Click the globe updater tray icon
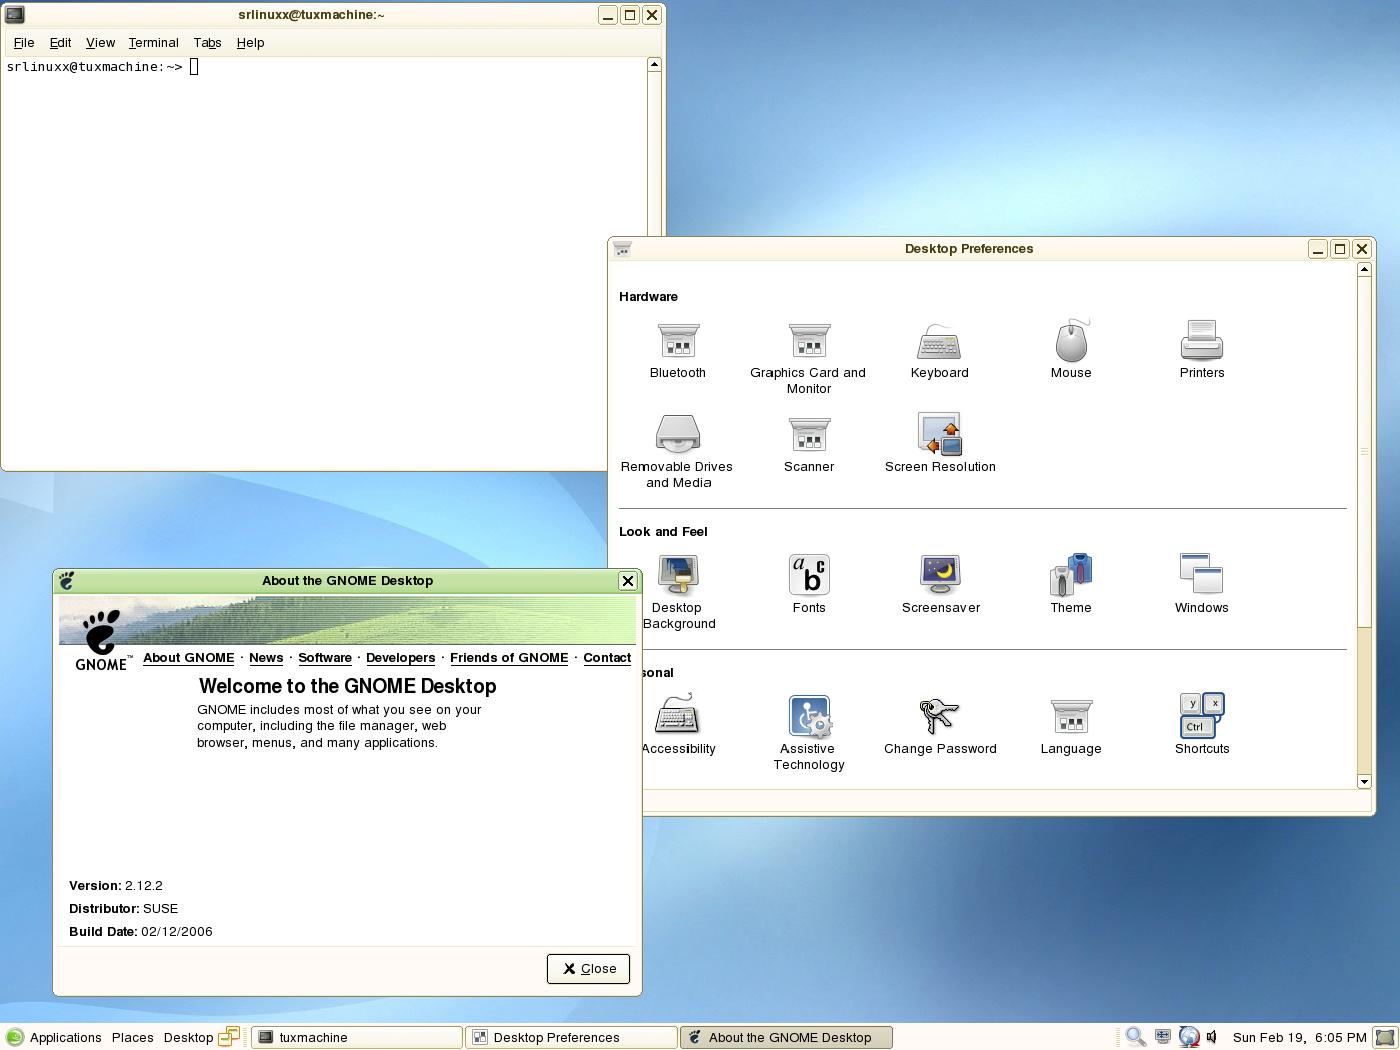Screen dimensions: 1400x1050 point(1188,1037)
